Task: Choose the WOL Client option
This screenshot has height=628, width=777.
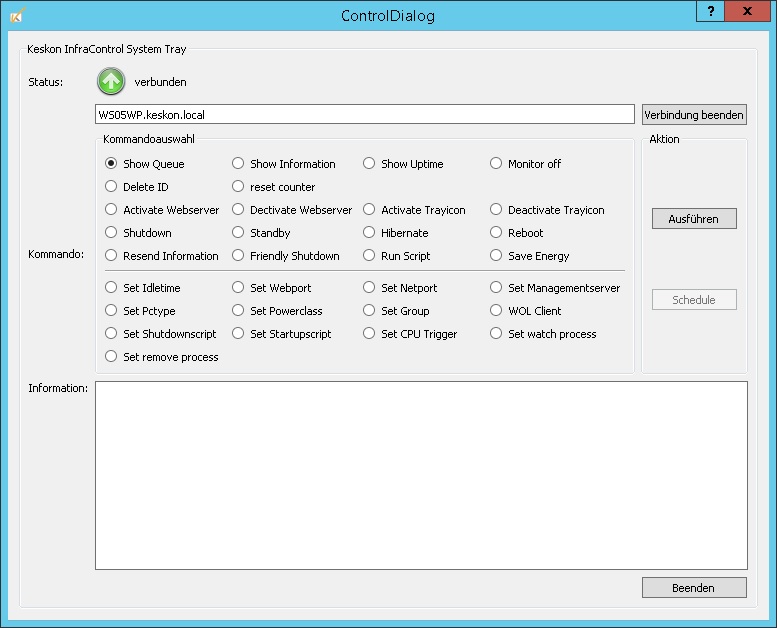Action: (x=496, y=311)
